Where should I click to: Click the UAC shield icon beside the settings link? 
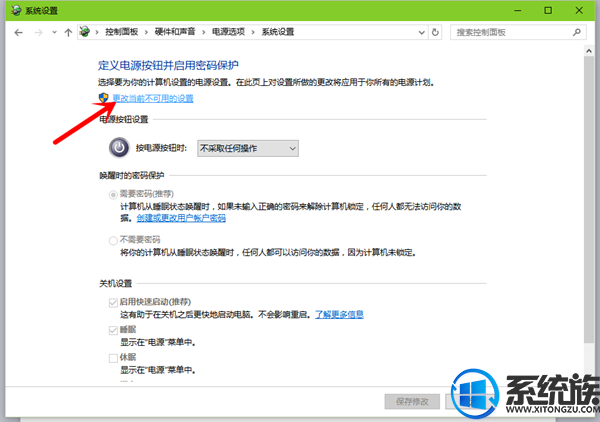click(104, 98)
